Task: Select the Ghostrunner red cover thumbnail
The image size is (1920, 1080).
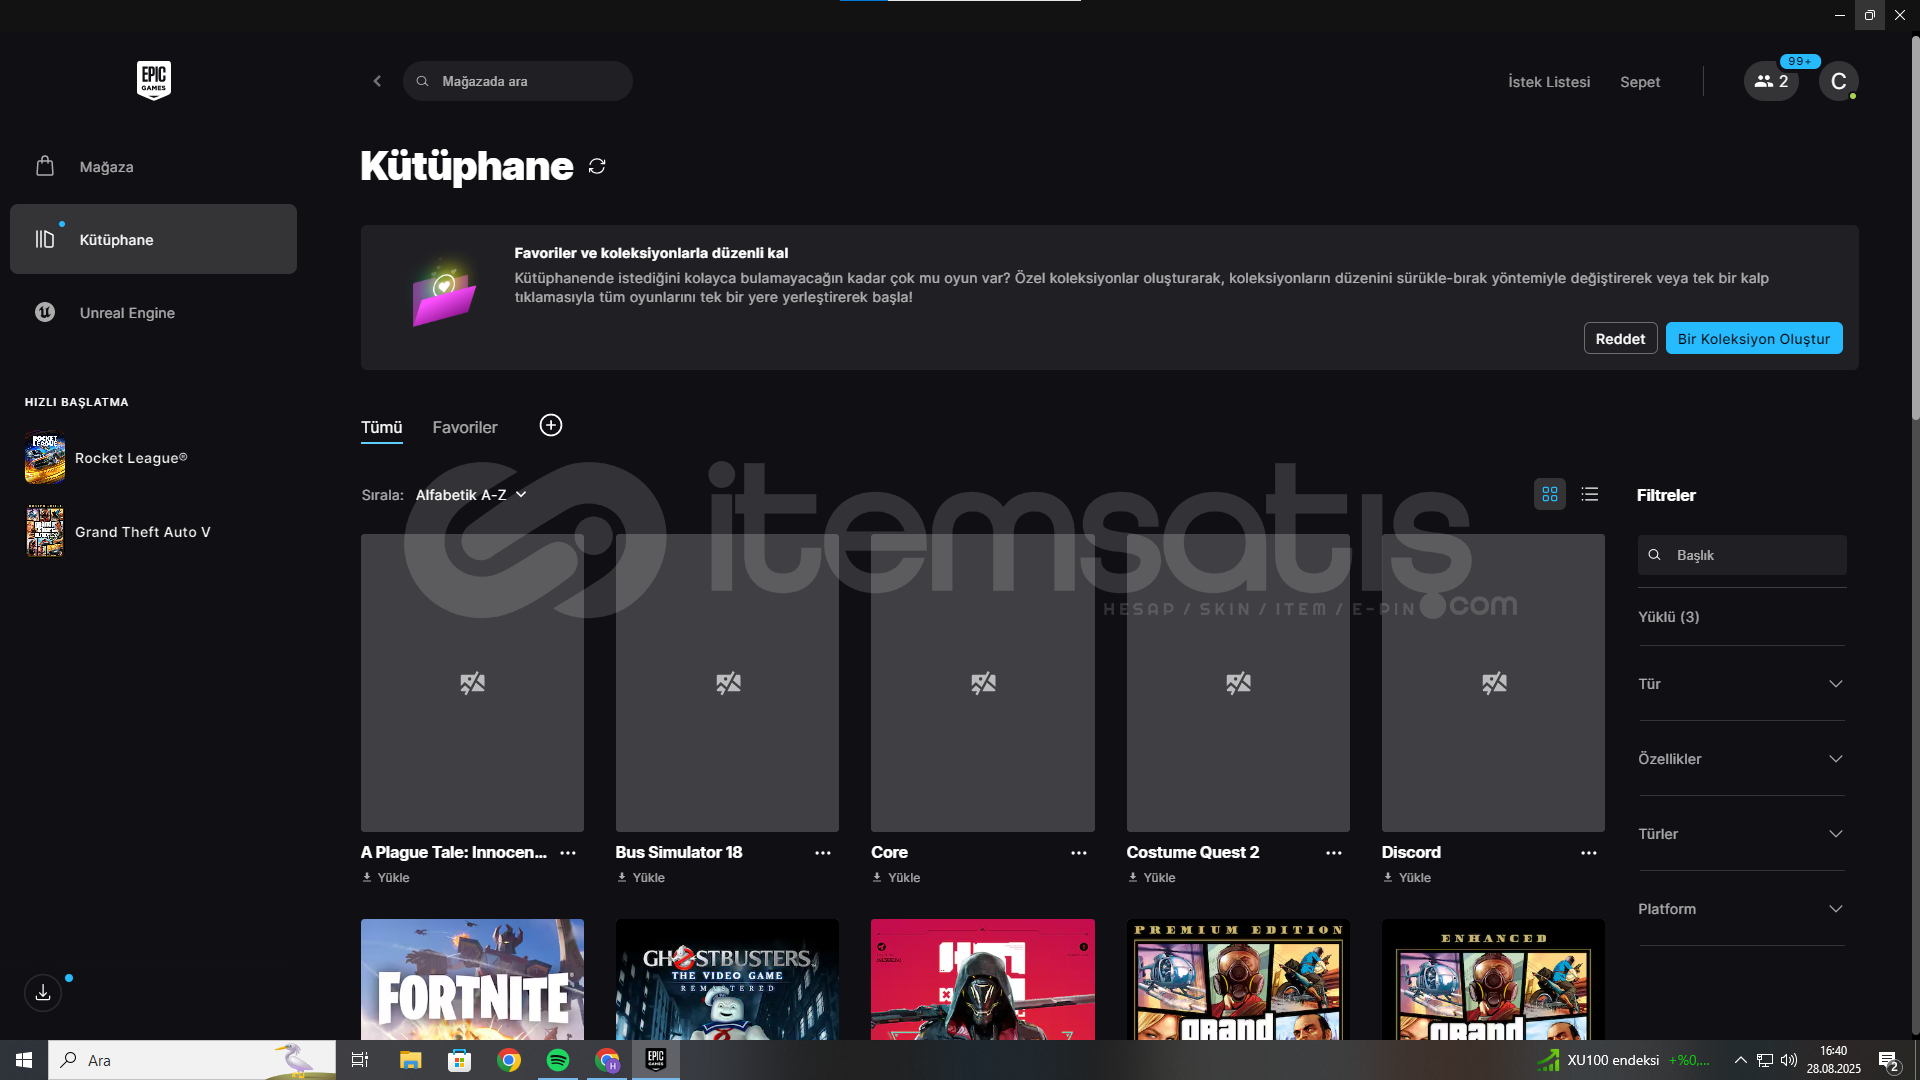Action: click(983, 979)
